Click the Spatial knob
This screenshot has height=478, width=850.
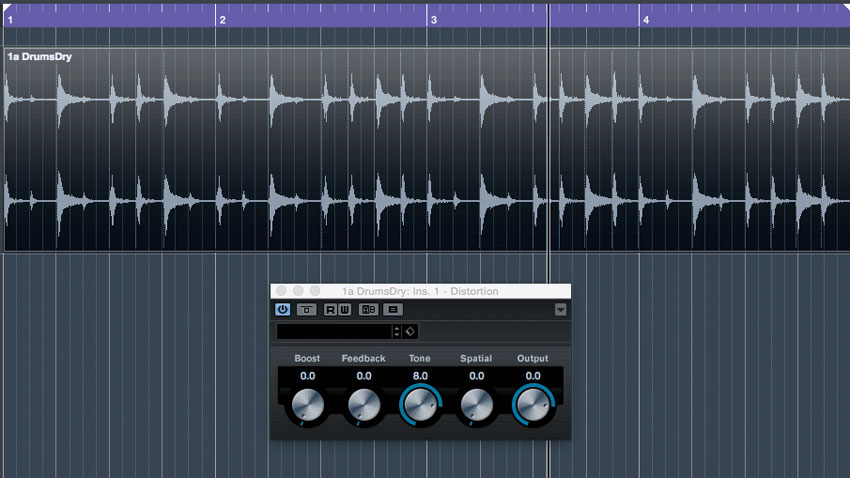476,405
